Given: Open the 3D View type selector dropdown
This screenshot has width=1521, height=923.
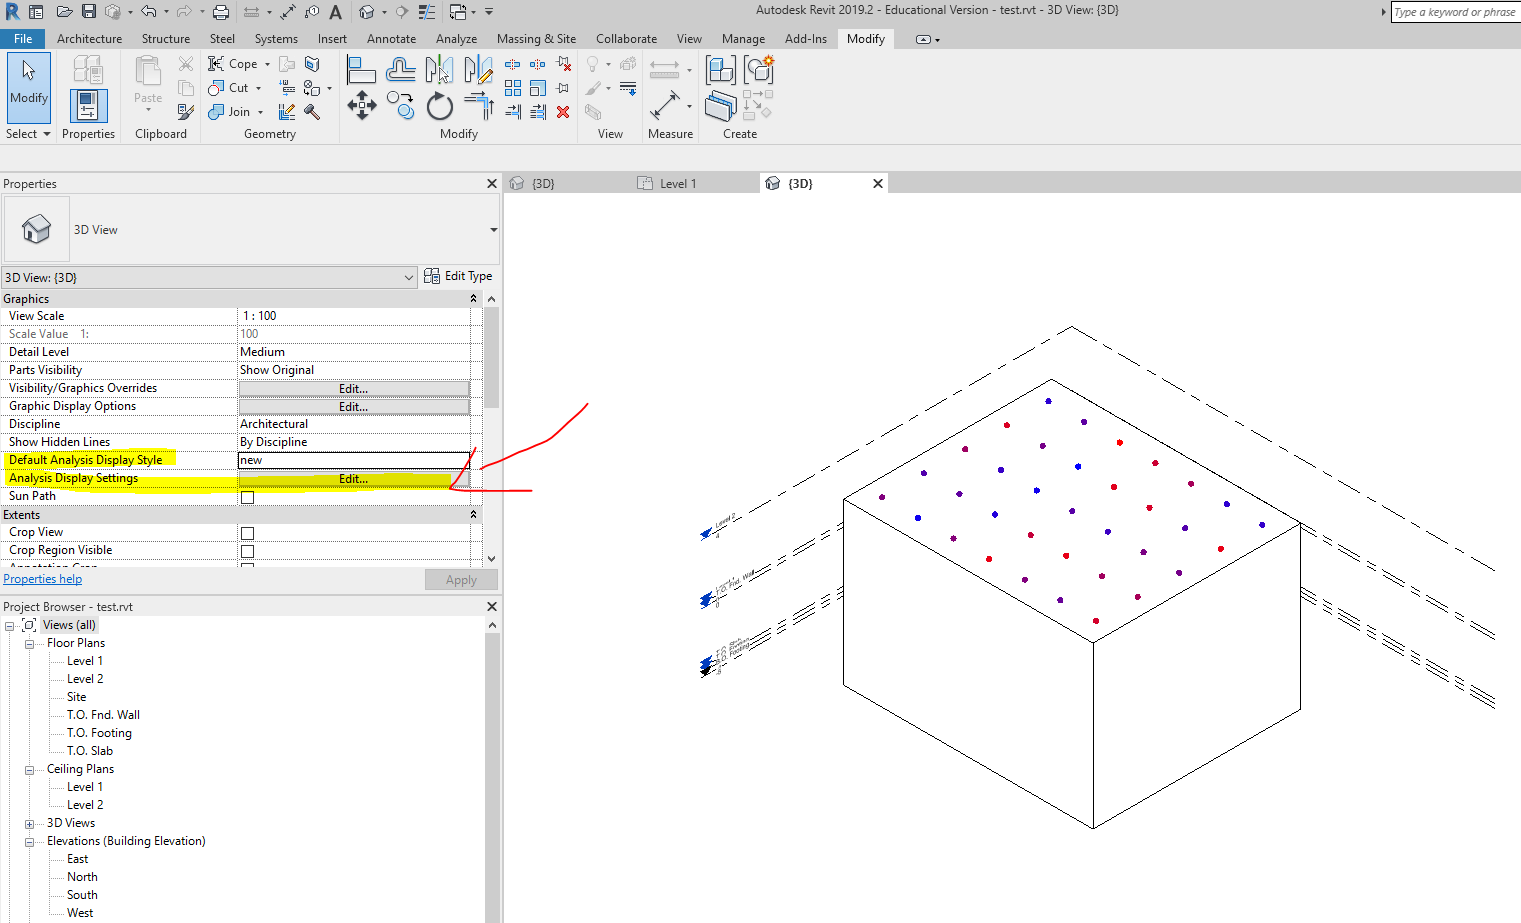Looking at the screenshot, I should [x=408, y=277].
